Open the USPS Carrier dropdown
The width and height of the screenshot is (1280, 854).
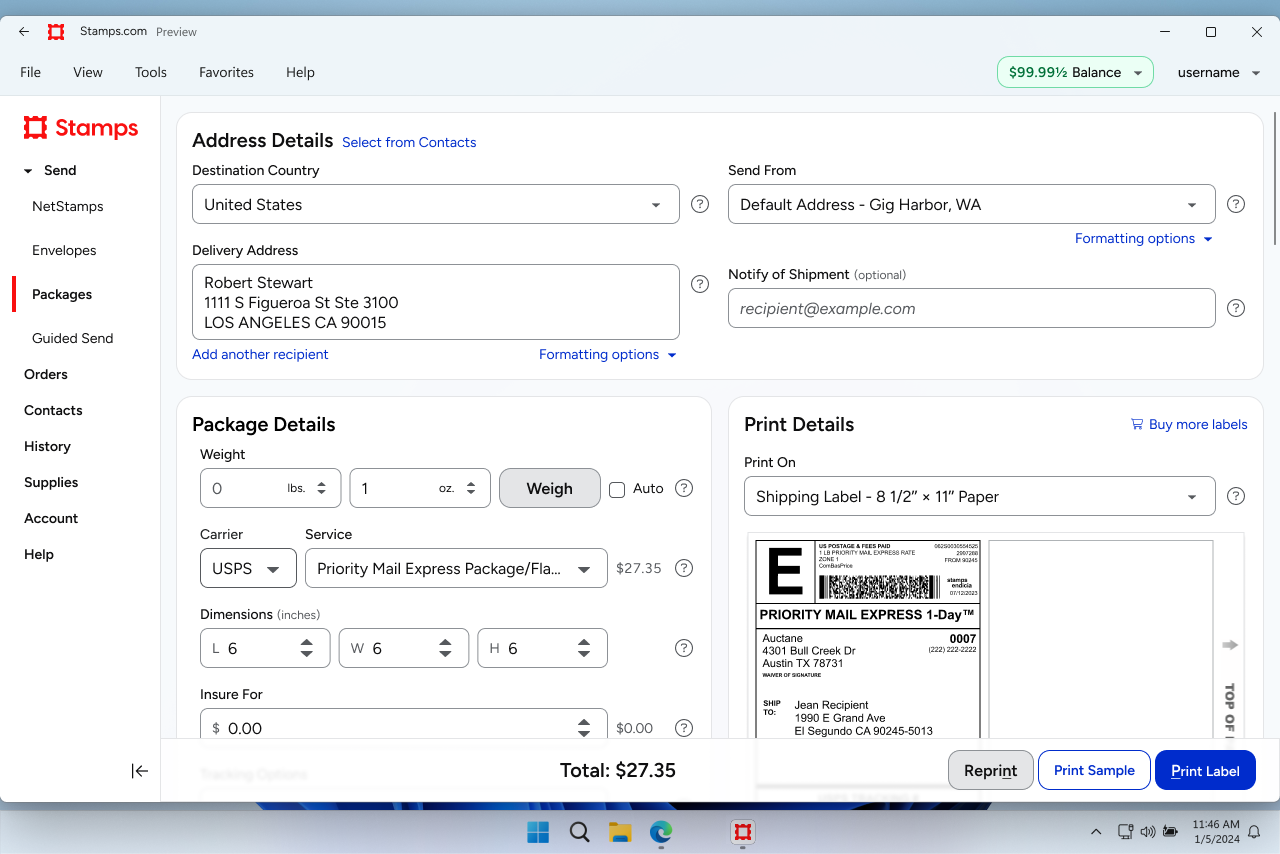tap(248, 568)
